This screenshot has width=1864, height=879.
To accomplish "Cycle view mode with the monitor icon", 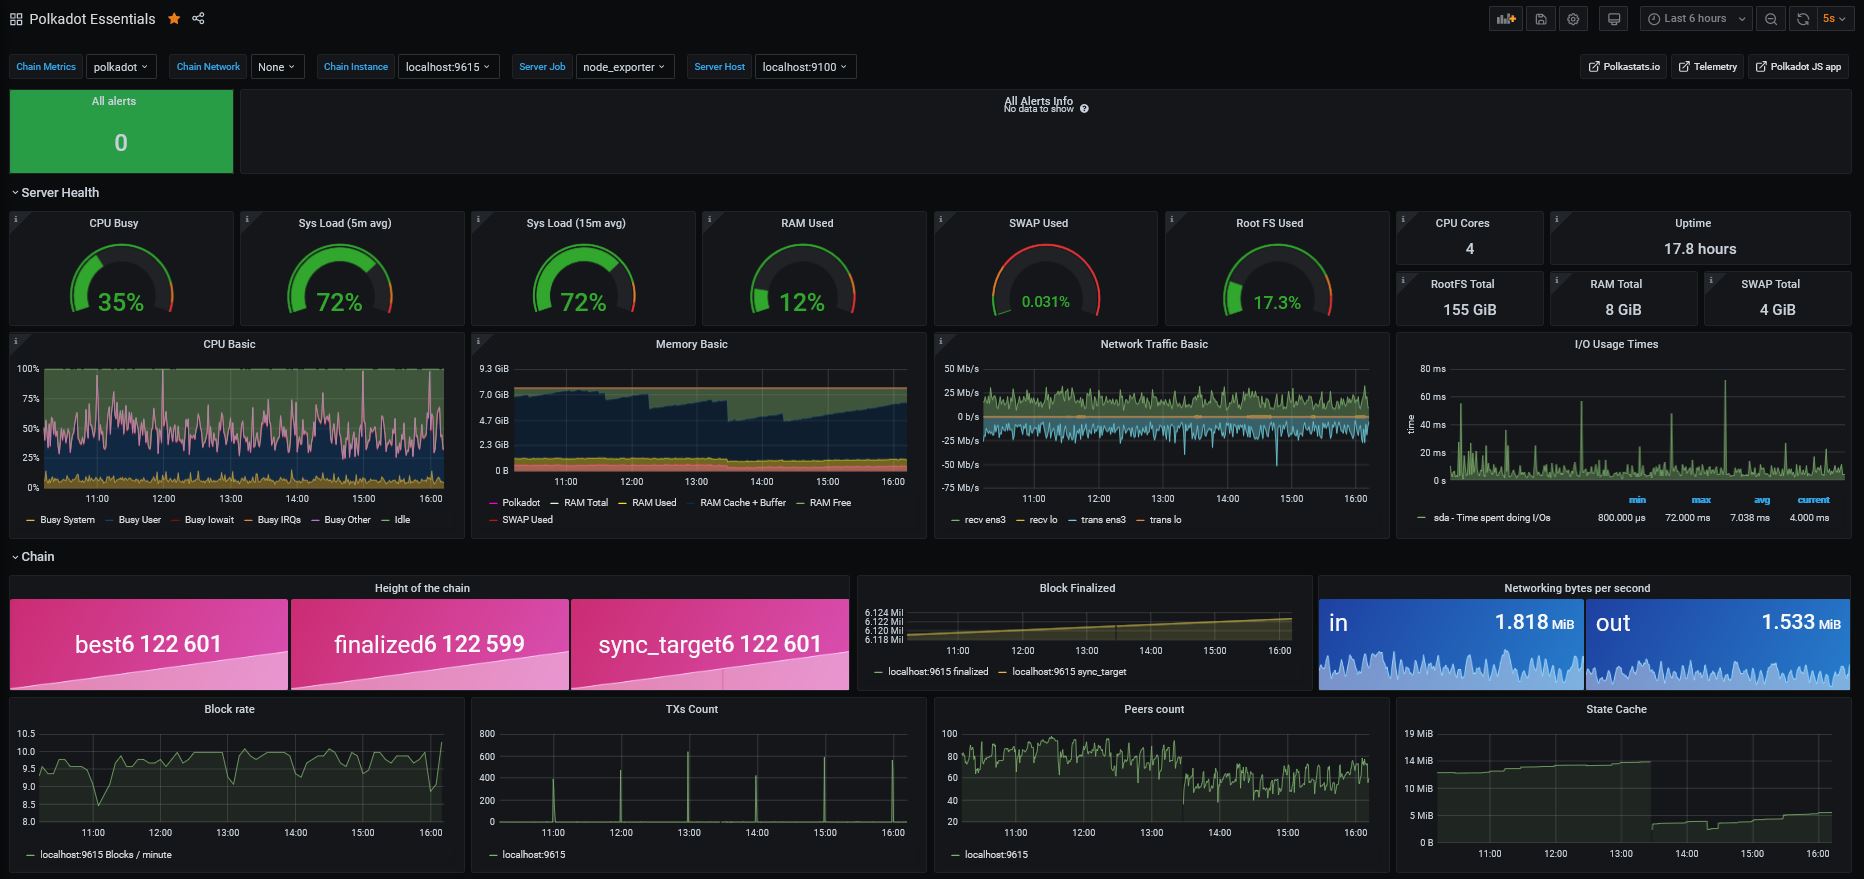I will click(x=1613, y=19).
